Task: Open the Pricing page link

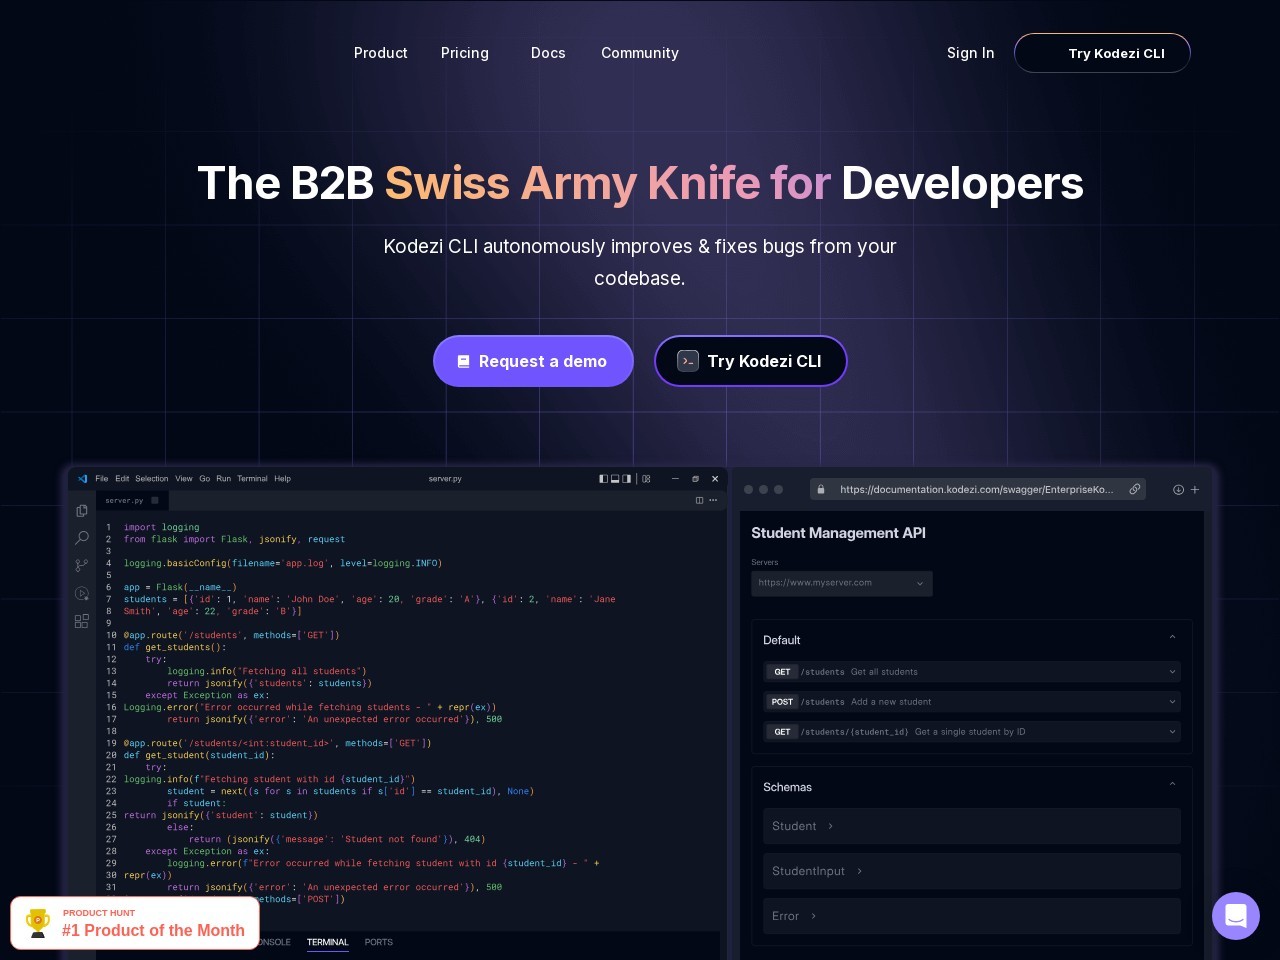Action: [465, 53]
